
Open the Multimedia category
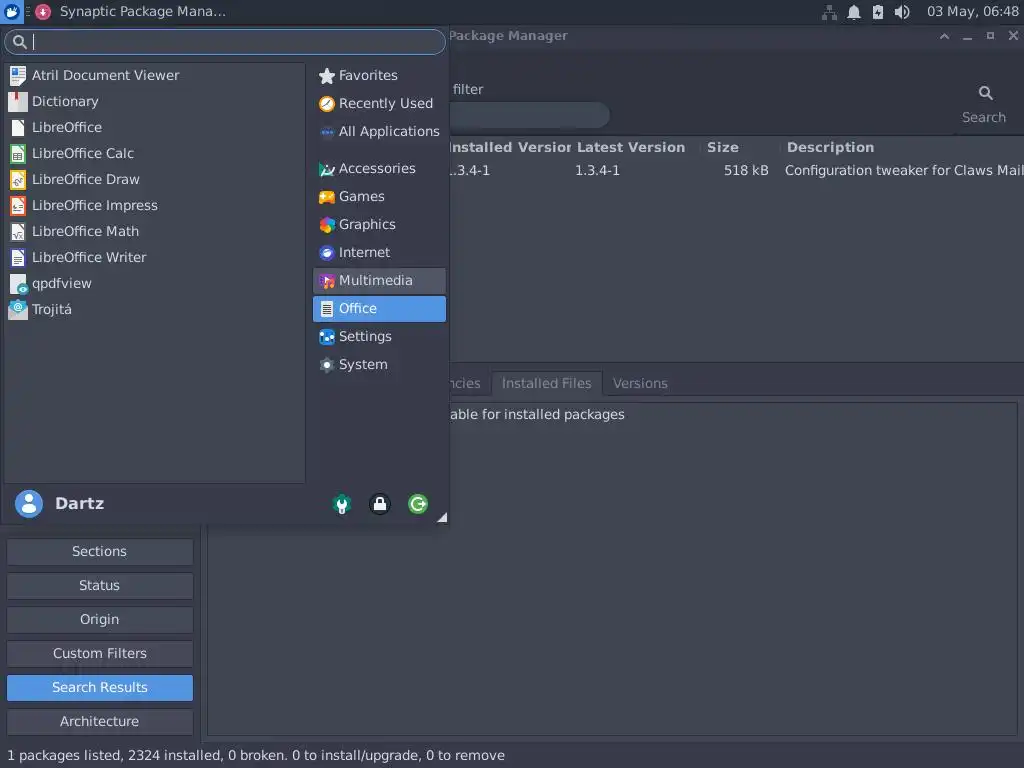(379, 281)
